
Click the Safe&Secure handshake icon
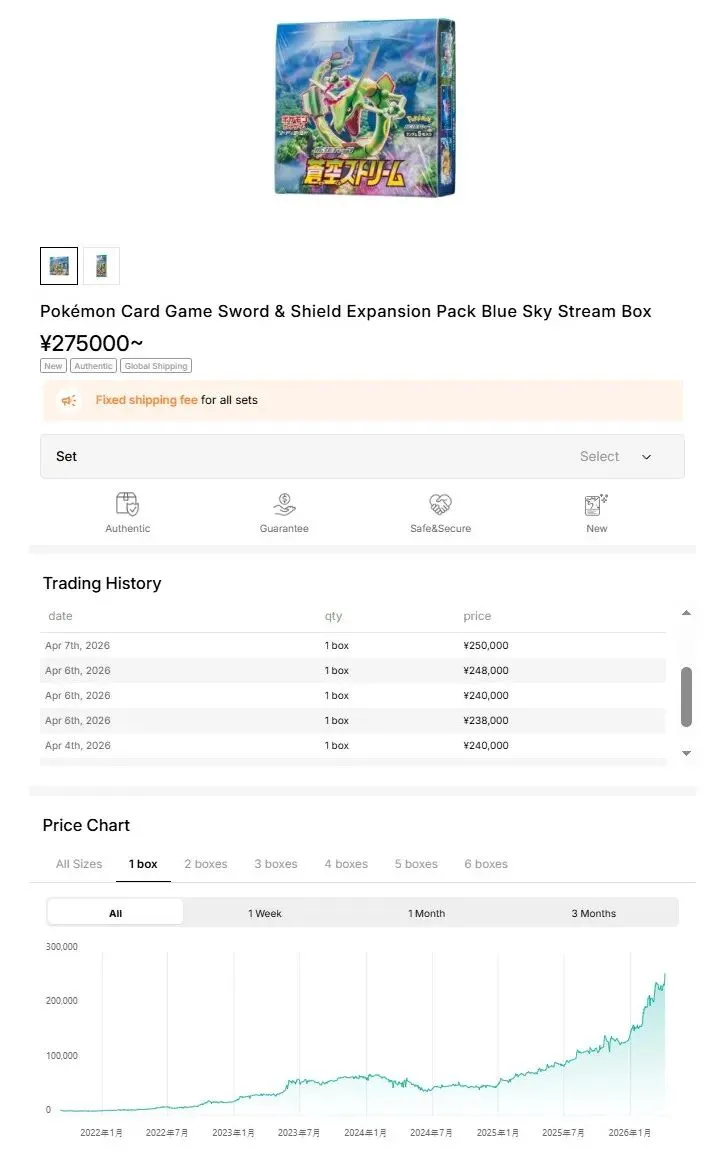[x=440, y=504]
